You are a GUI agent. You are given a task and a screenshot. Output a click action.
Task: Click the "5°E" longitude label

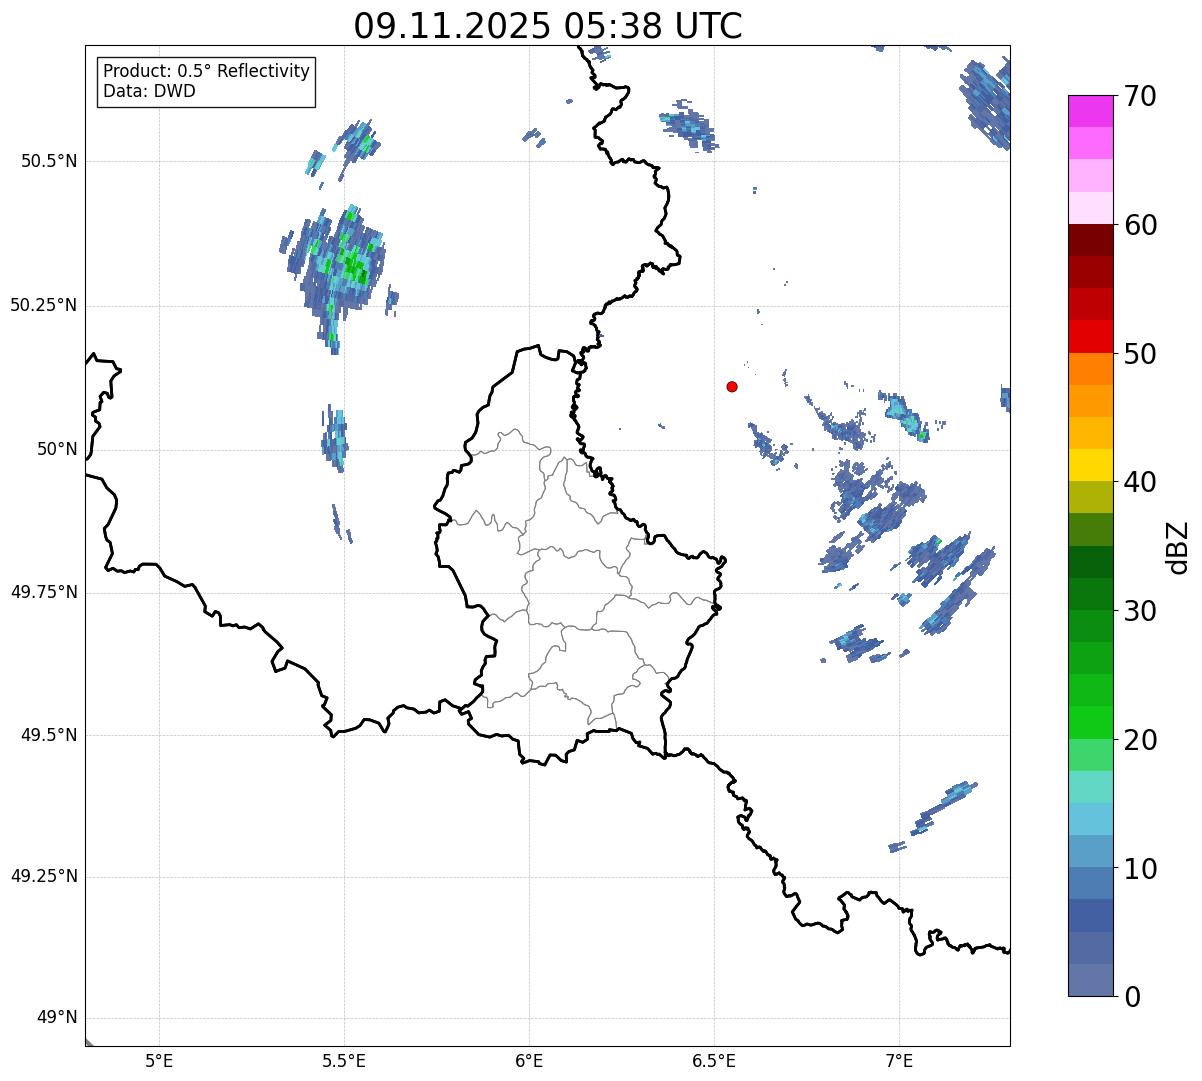159,1061
